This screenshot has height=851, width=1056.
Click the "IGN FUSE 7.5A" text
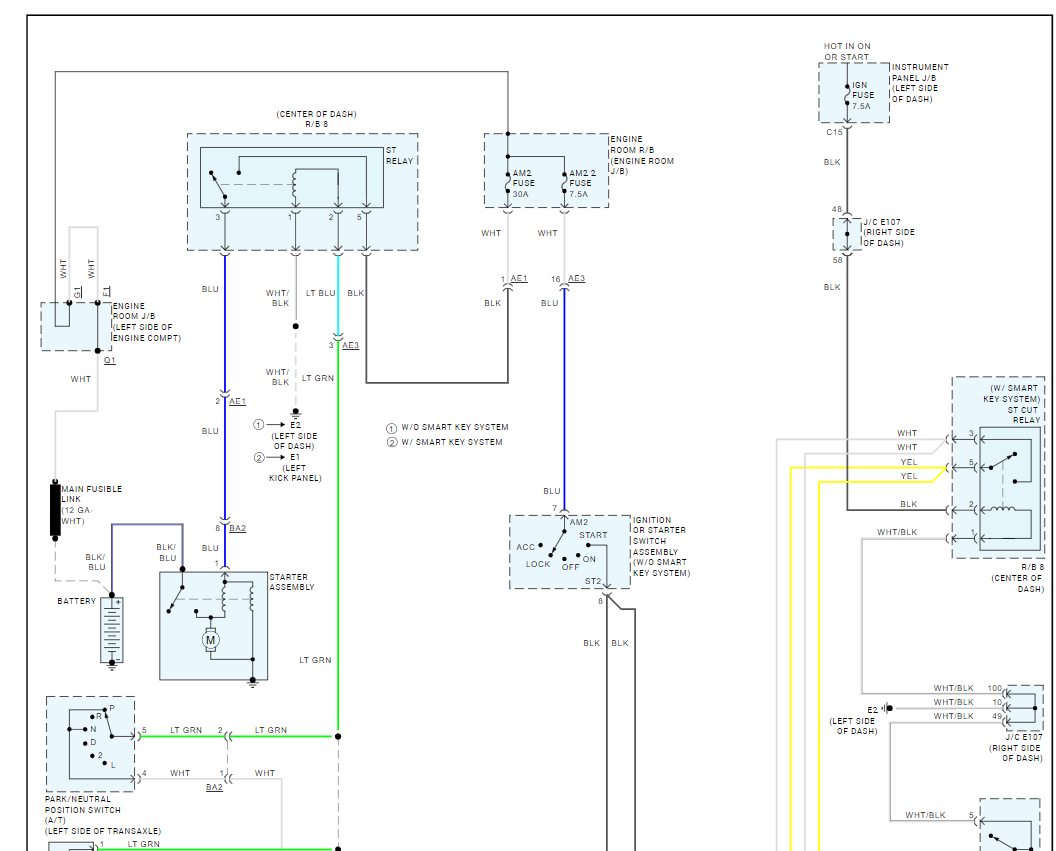click(x=863, y=96)
